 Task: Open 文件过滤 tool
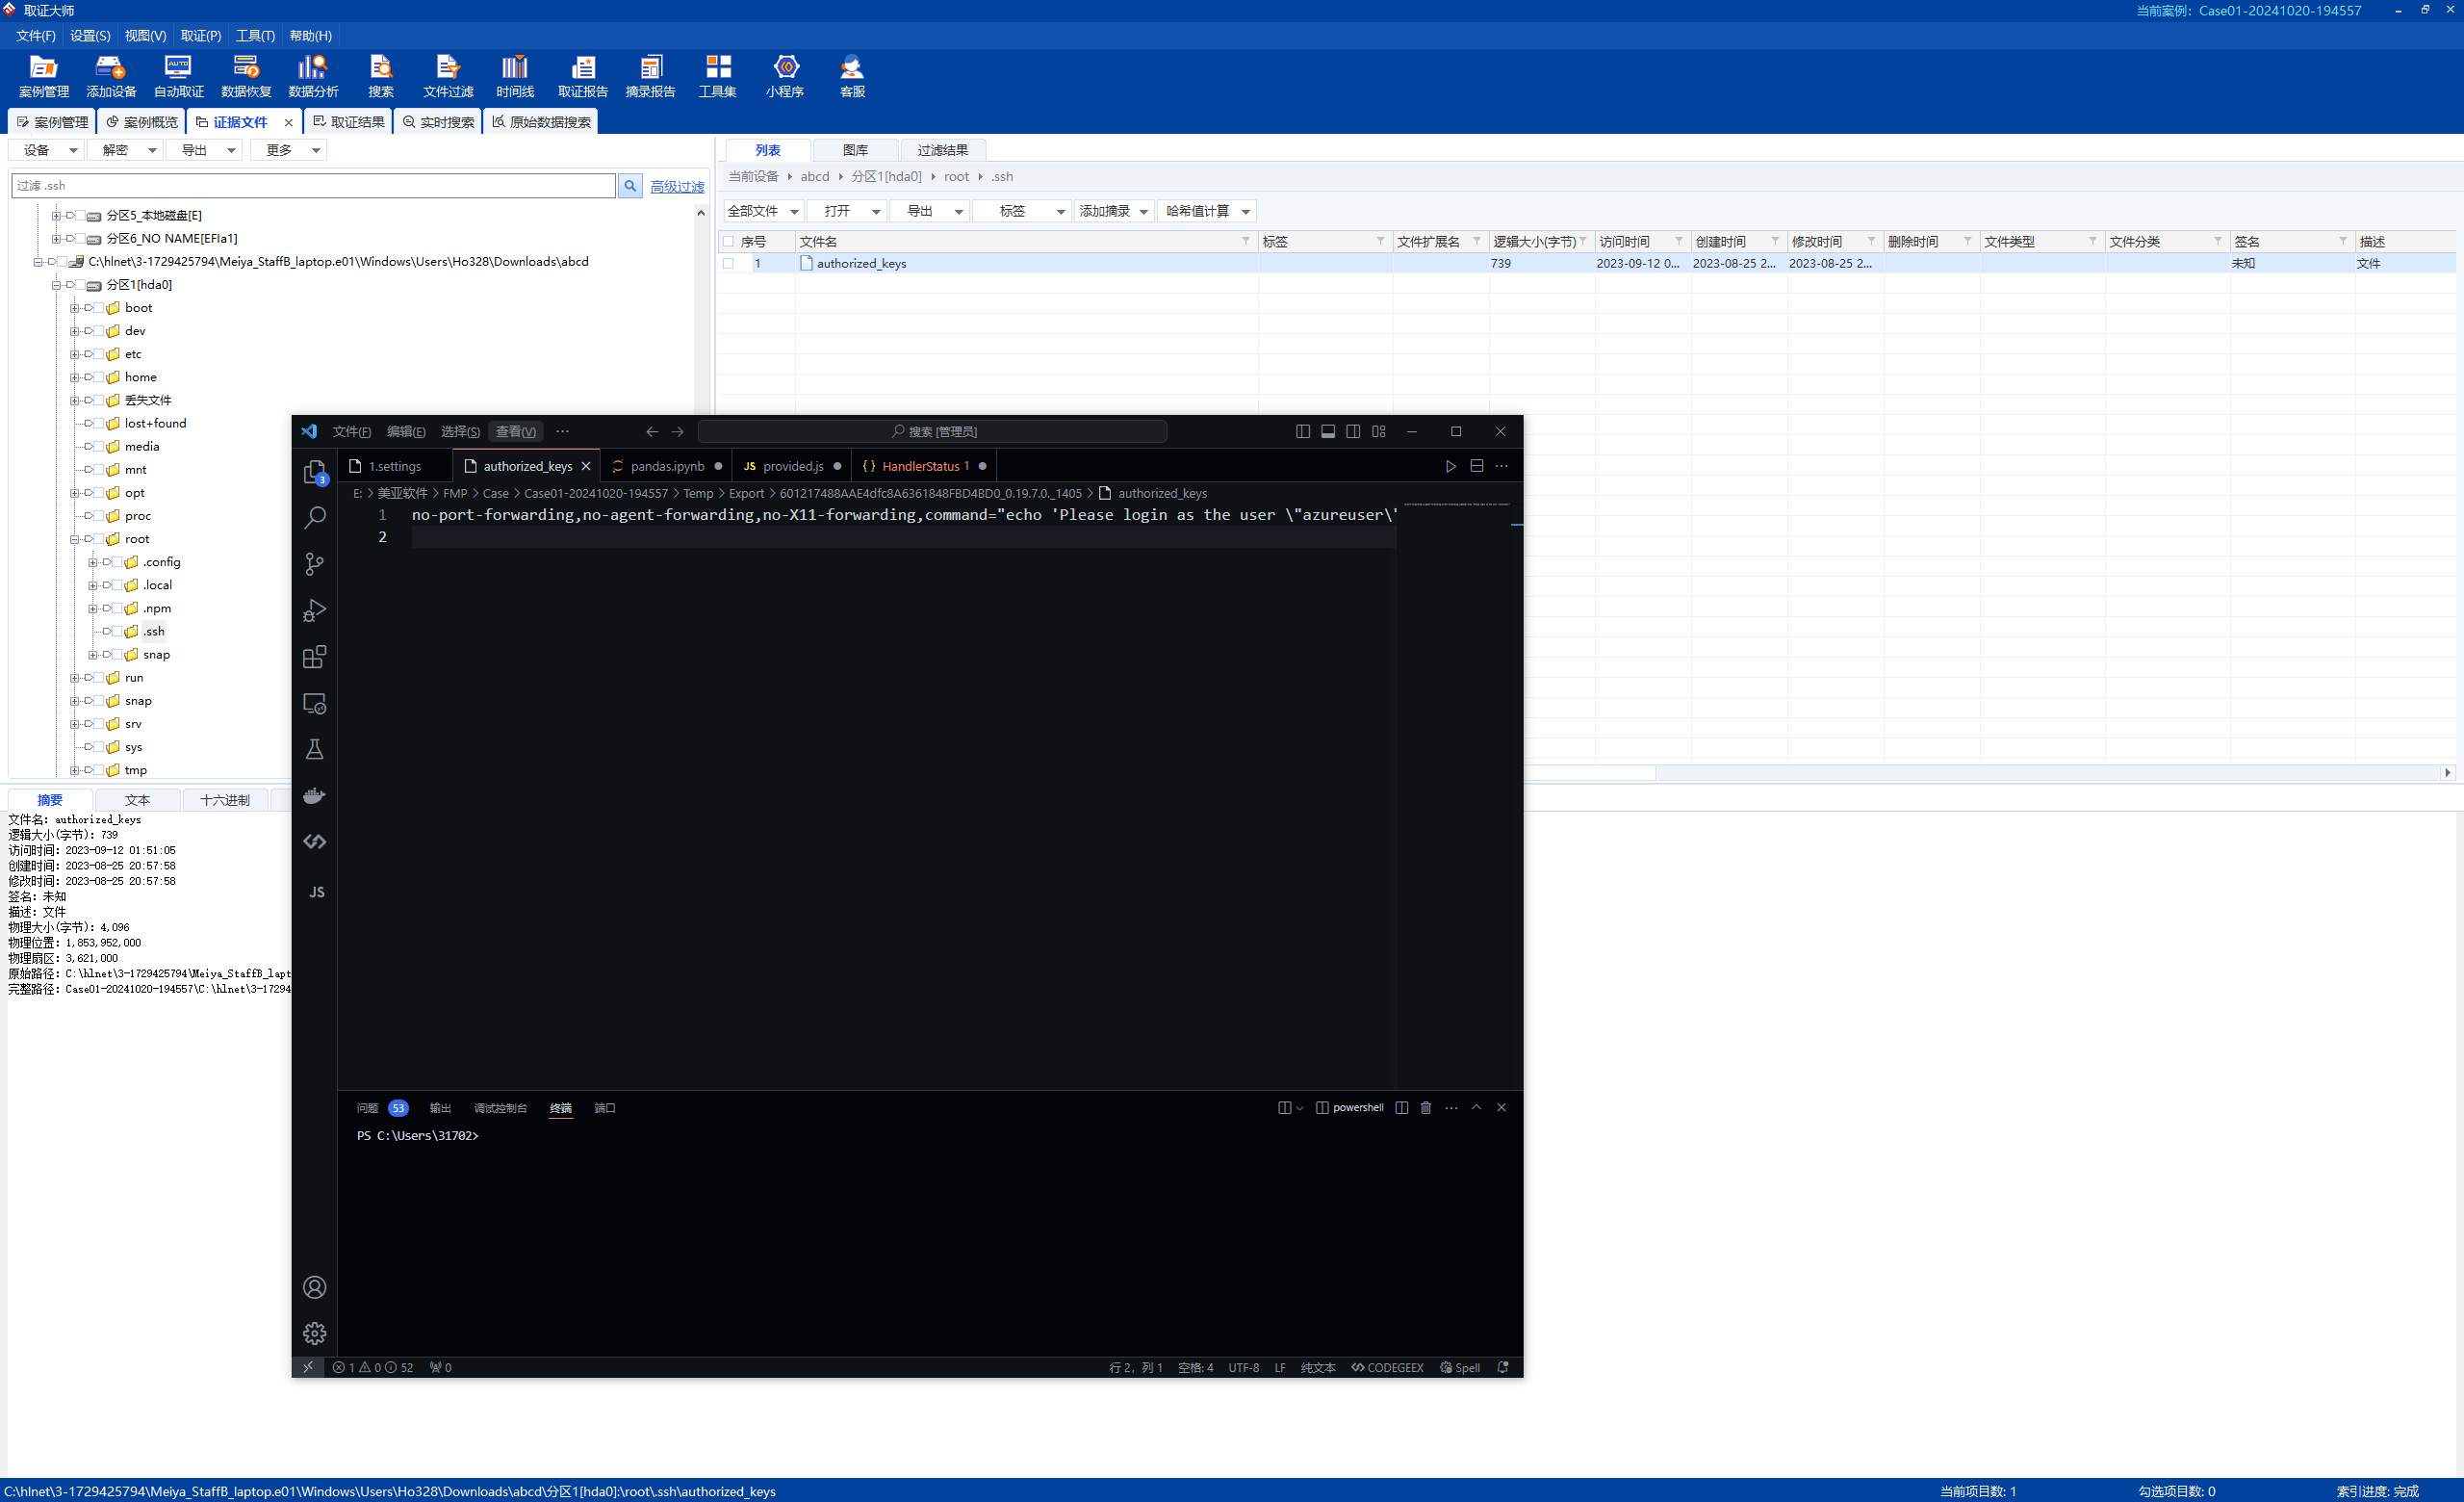tap(448, 76)
